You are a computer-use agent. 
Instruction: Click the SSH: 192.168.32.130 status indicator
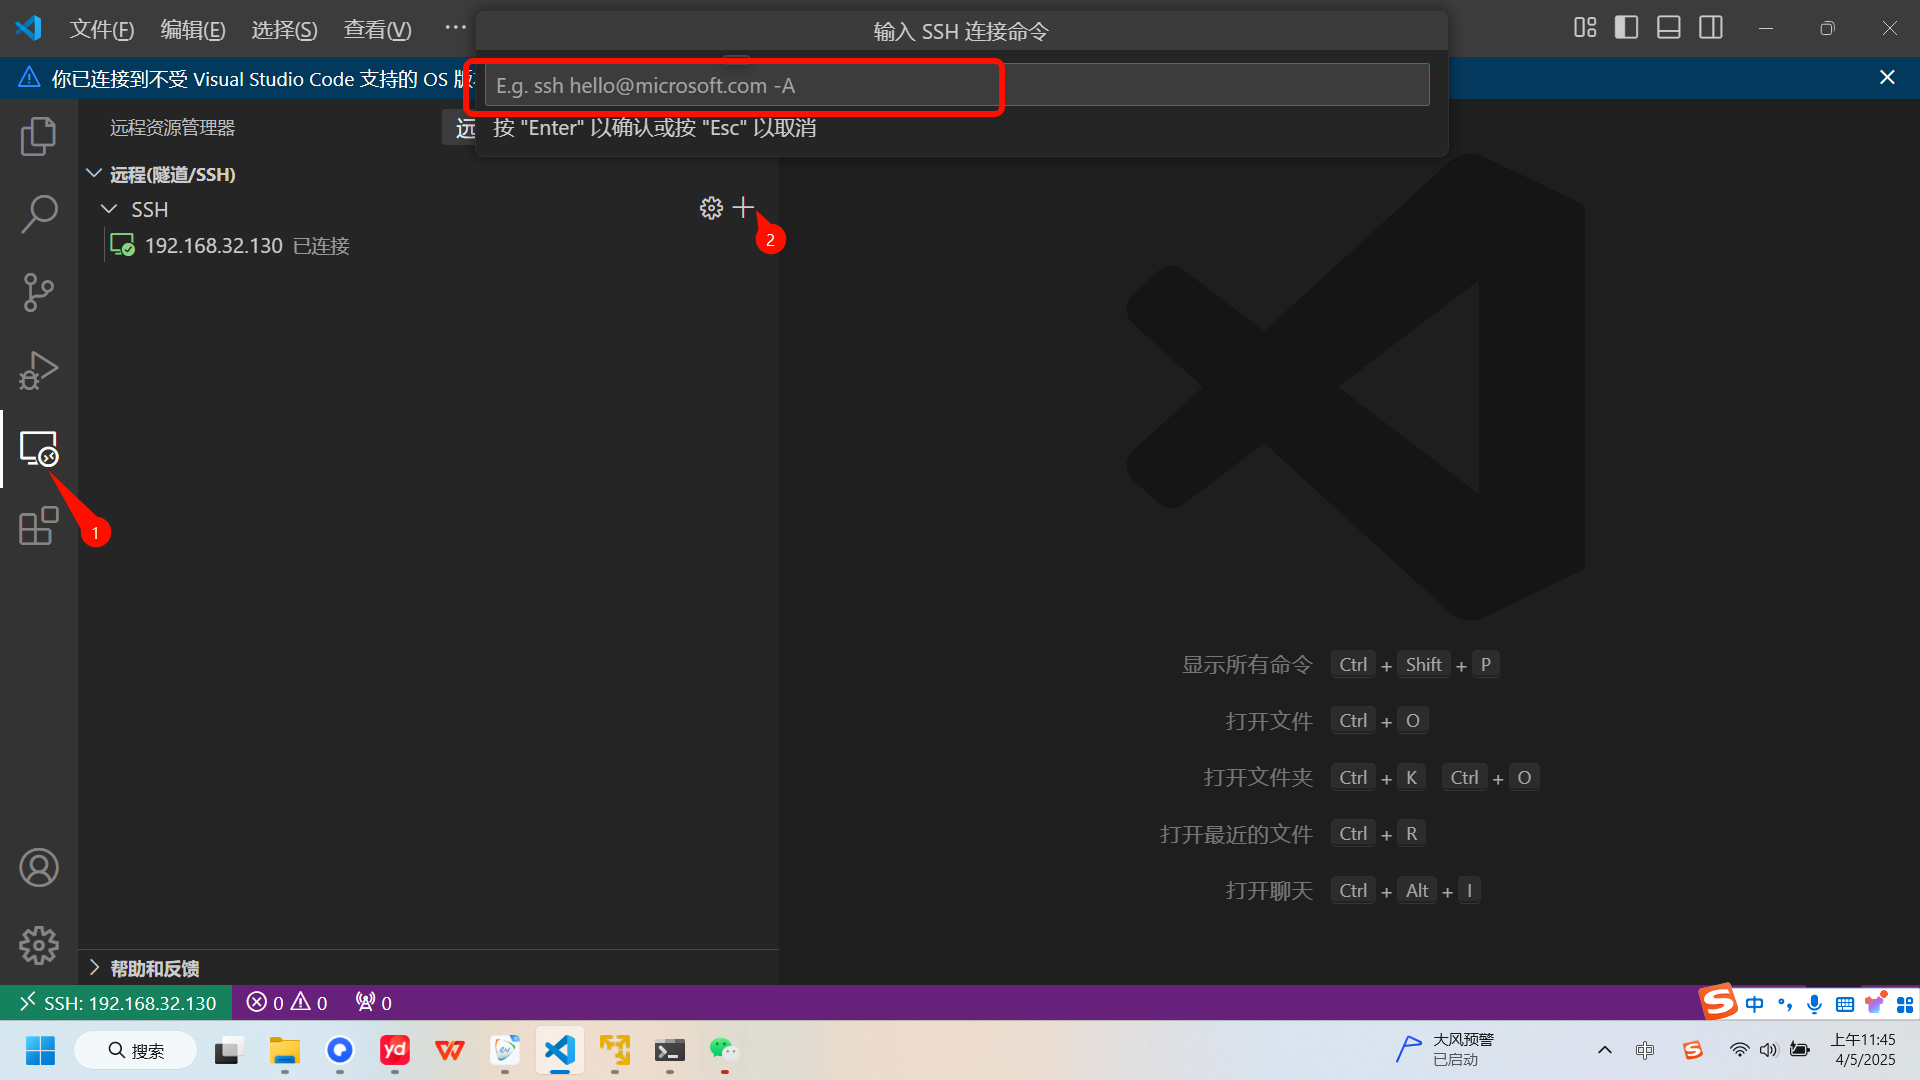pyautogui.click(x=117, y=1002)
